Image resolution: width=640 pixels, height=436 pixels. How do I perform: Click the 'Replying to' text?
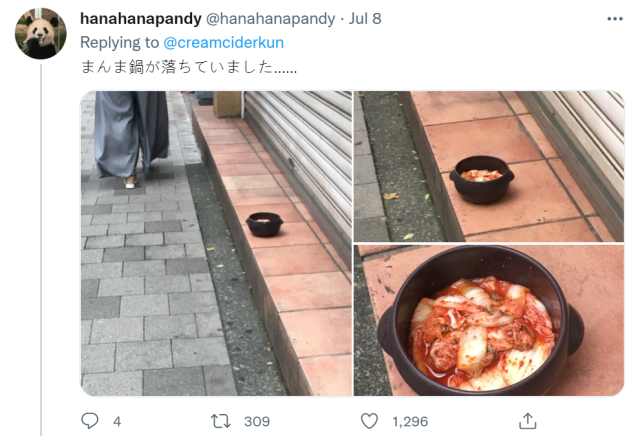tap(119, 42)
